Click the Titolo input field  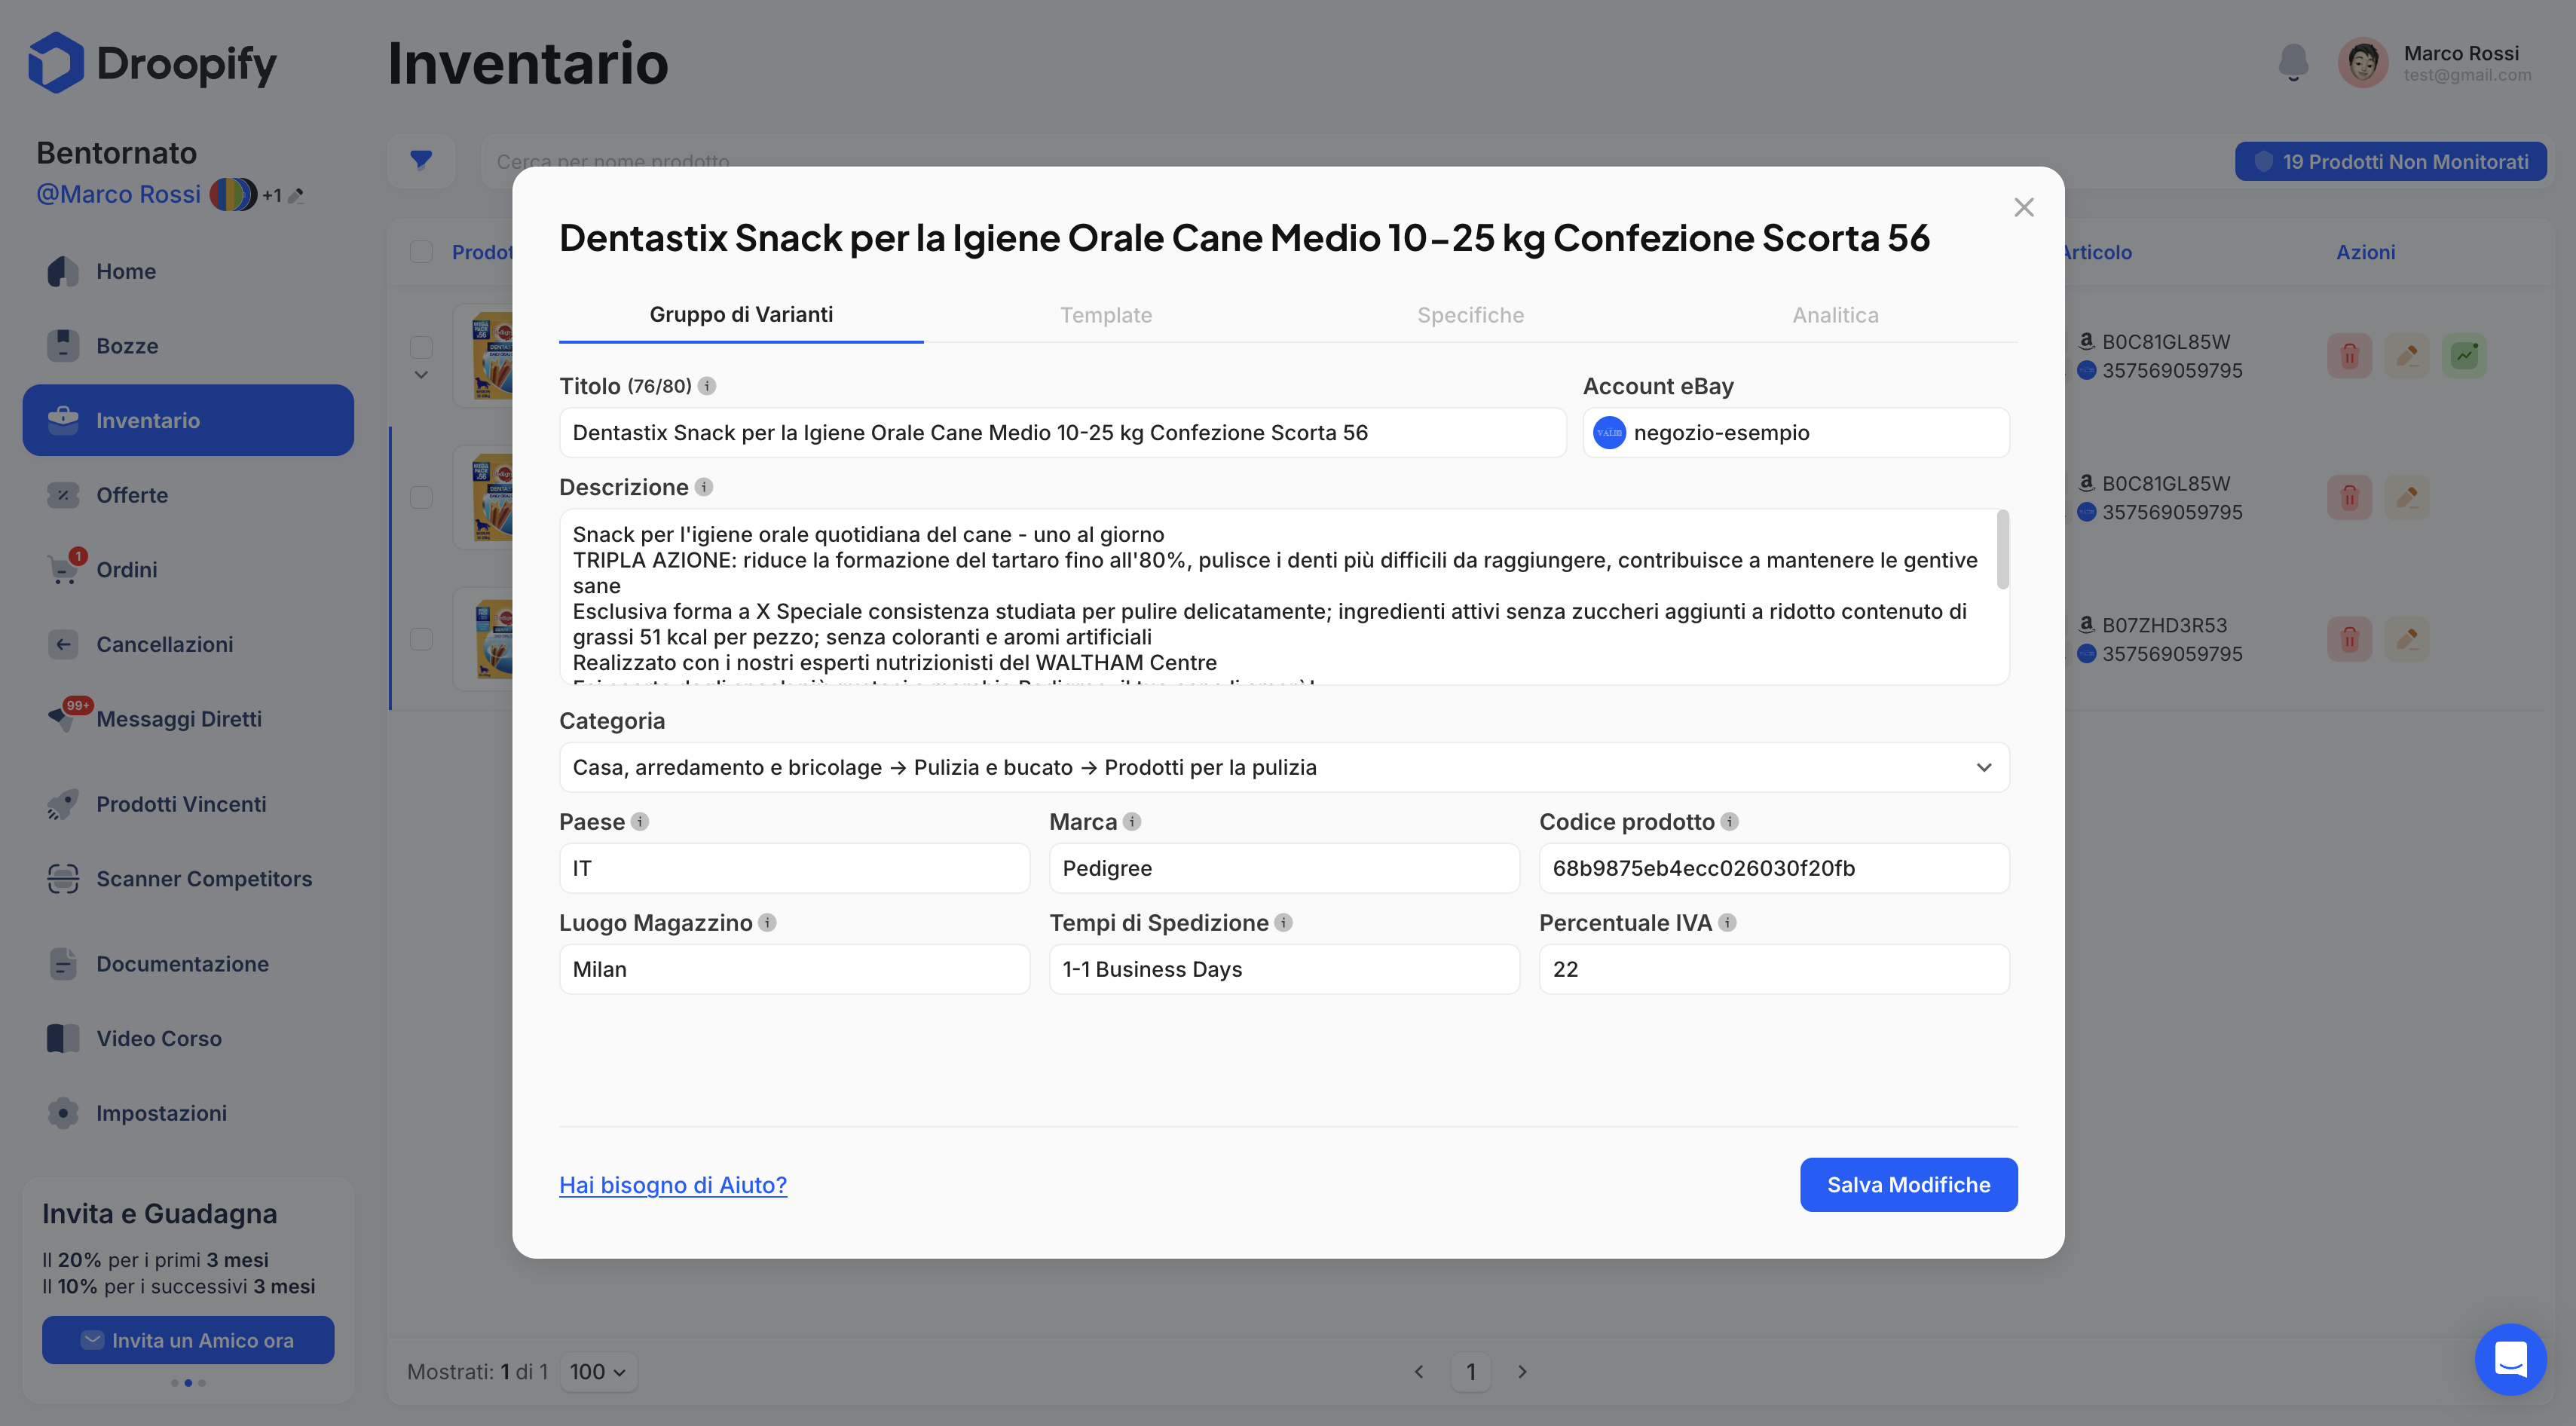pyautogui.click(x=1062, y=433)
